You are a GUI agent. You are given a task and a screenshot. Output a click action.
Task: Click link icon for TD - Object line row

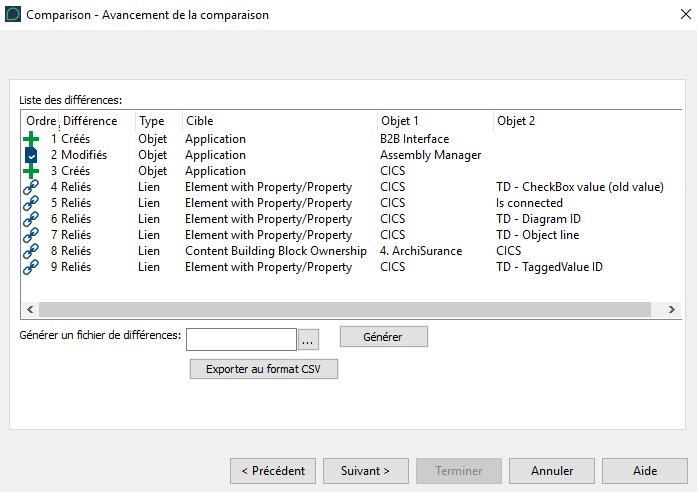pyautogui.click(x=31, y=235)
